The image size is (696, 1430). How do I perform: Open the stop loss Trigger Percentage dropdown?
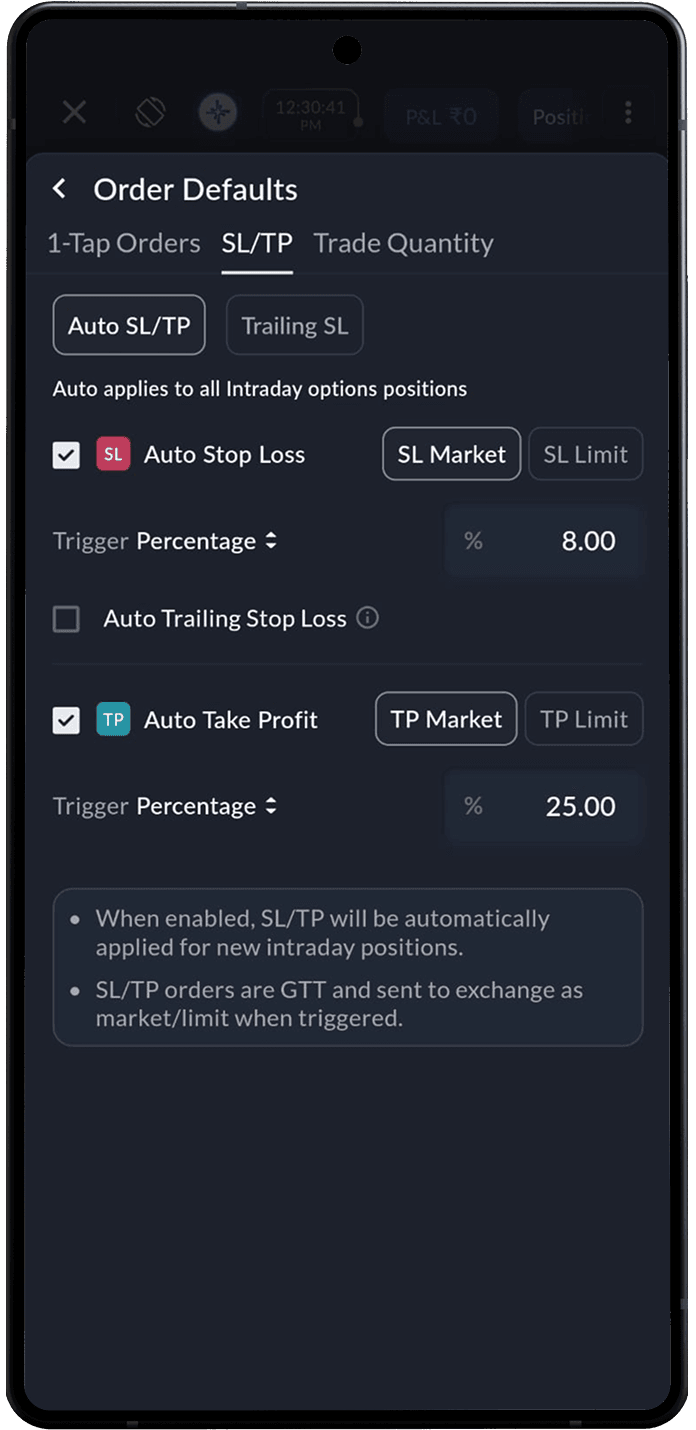(x=207, y=541)
